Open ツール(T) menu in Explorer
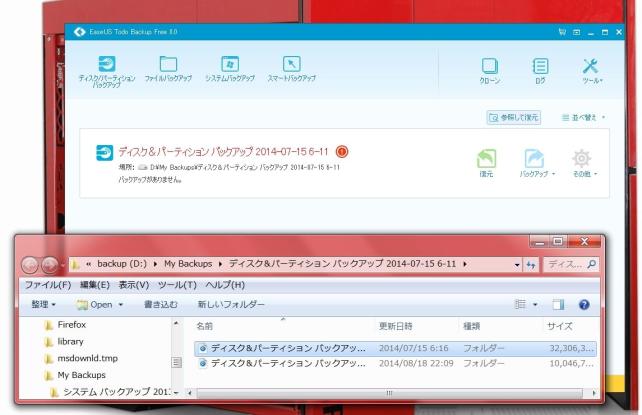 tap(177, 285)
